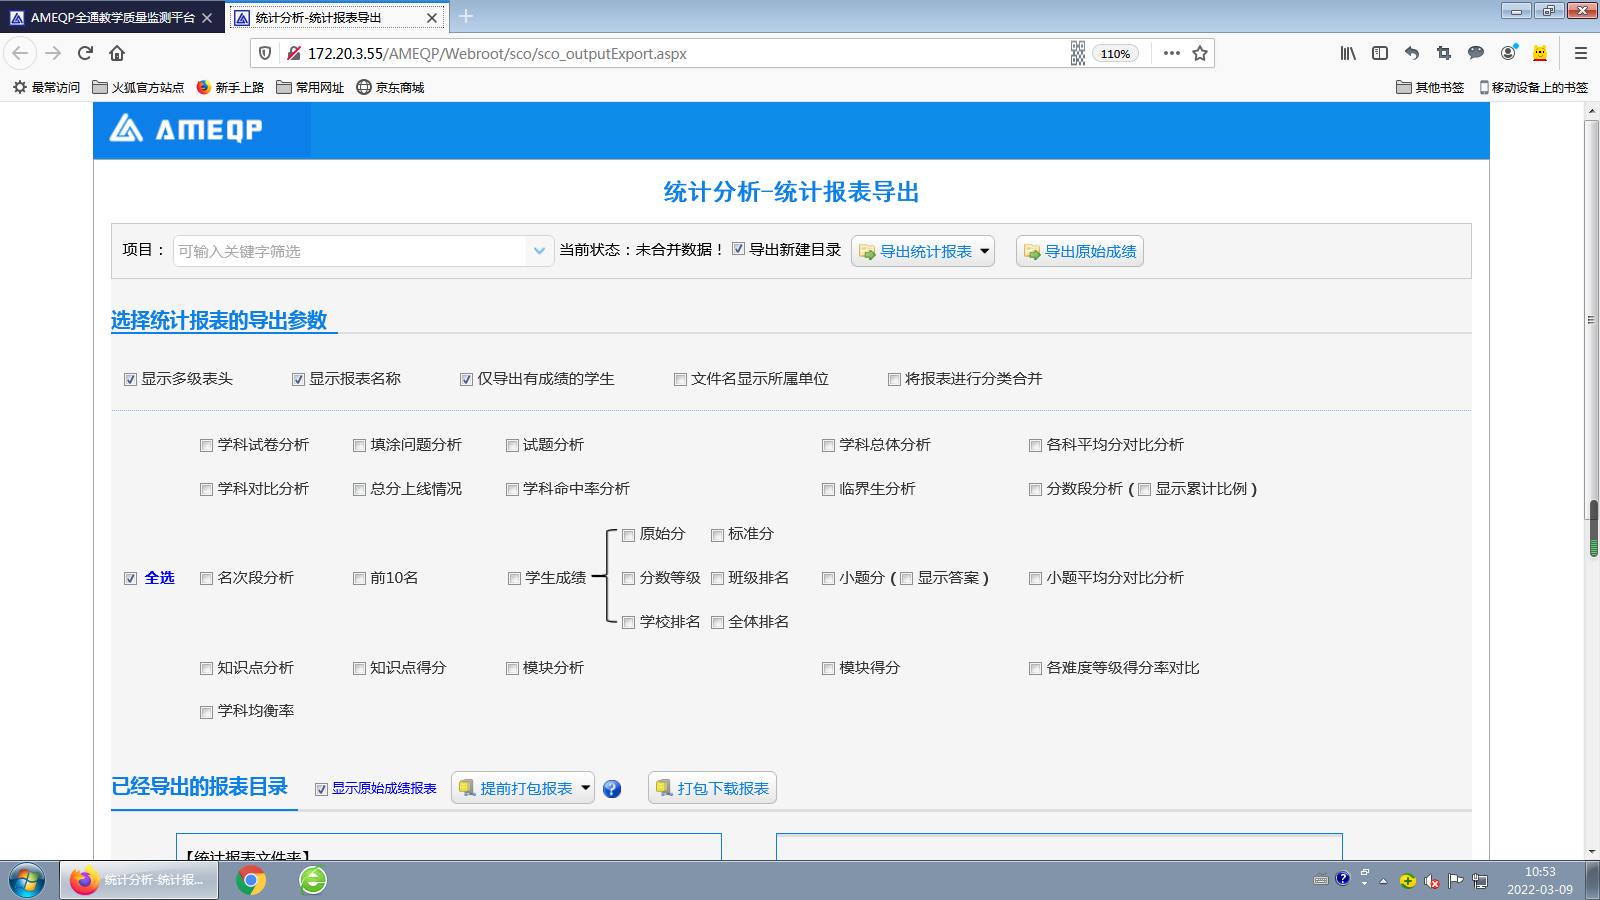This screenshot has height=900, width=1600.
Task: Check 将报表进行分类合并
Action: (894, 379)
